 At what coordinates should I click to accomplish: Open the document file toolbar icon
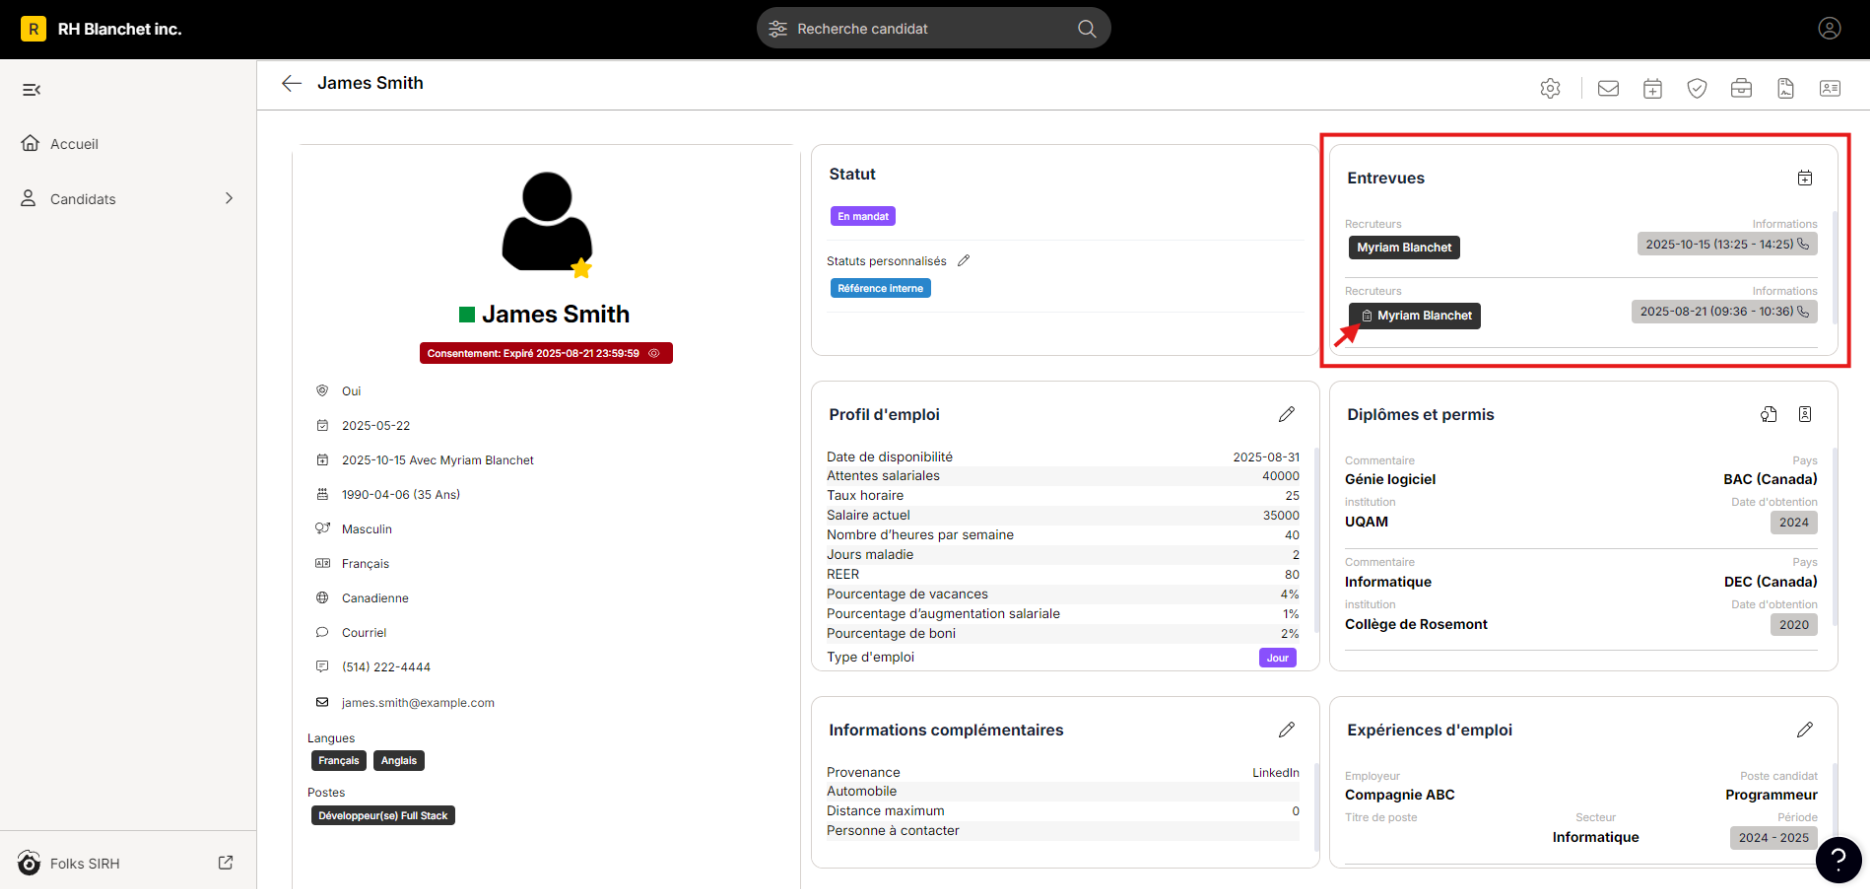(x=1785, y=89)
